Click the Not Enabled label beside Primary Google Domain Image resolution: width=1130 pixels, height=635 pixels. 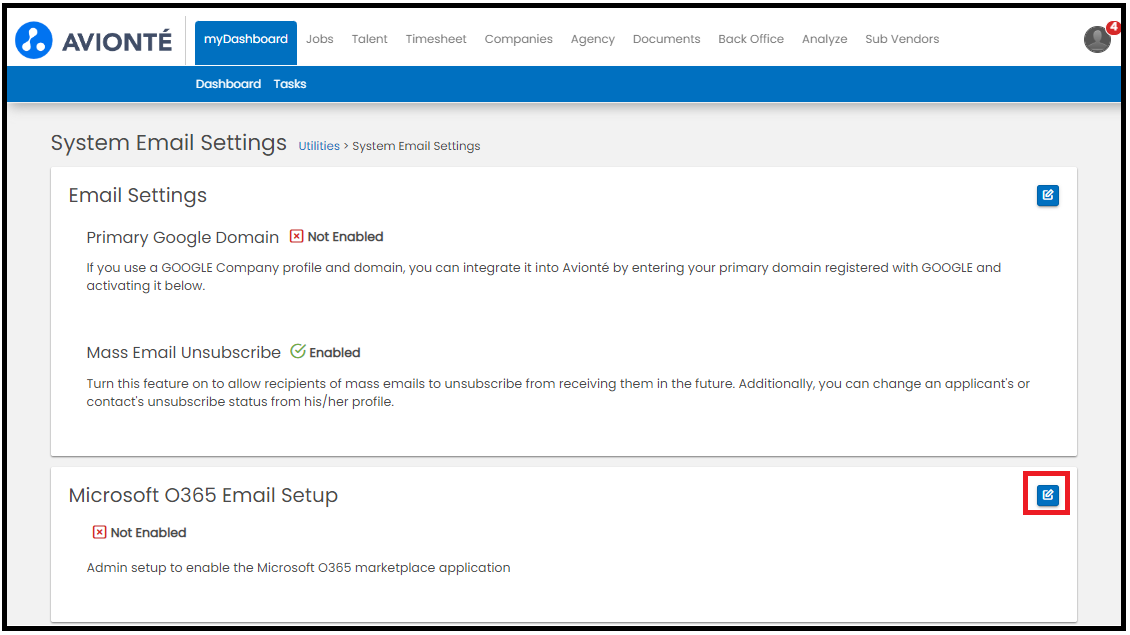(345, 236)
